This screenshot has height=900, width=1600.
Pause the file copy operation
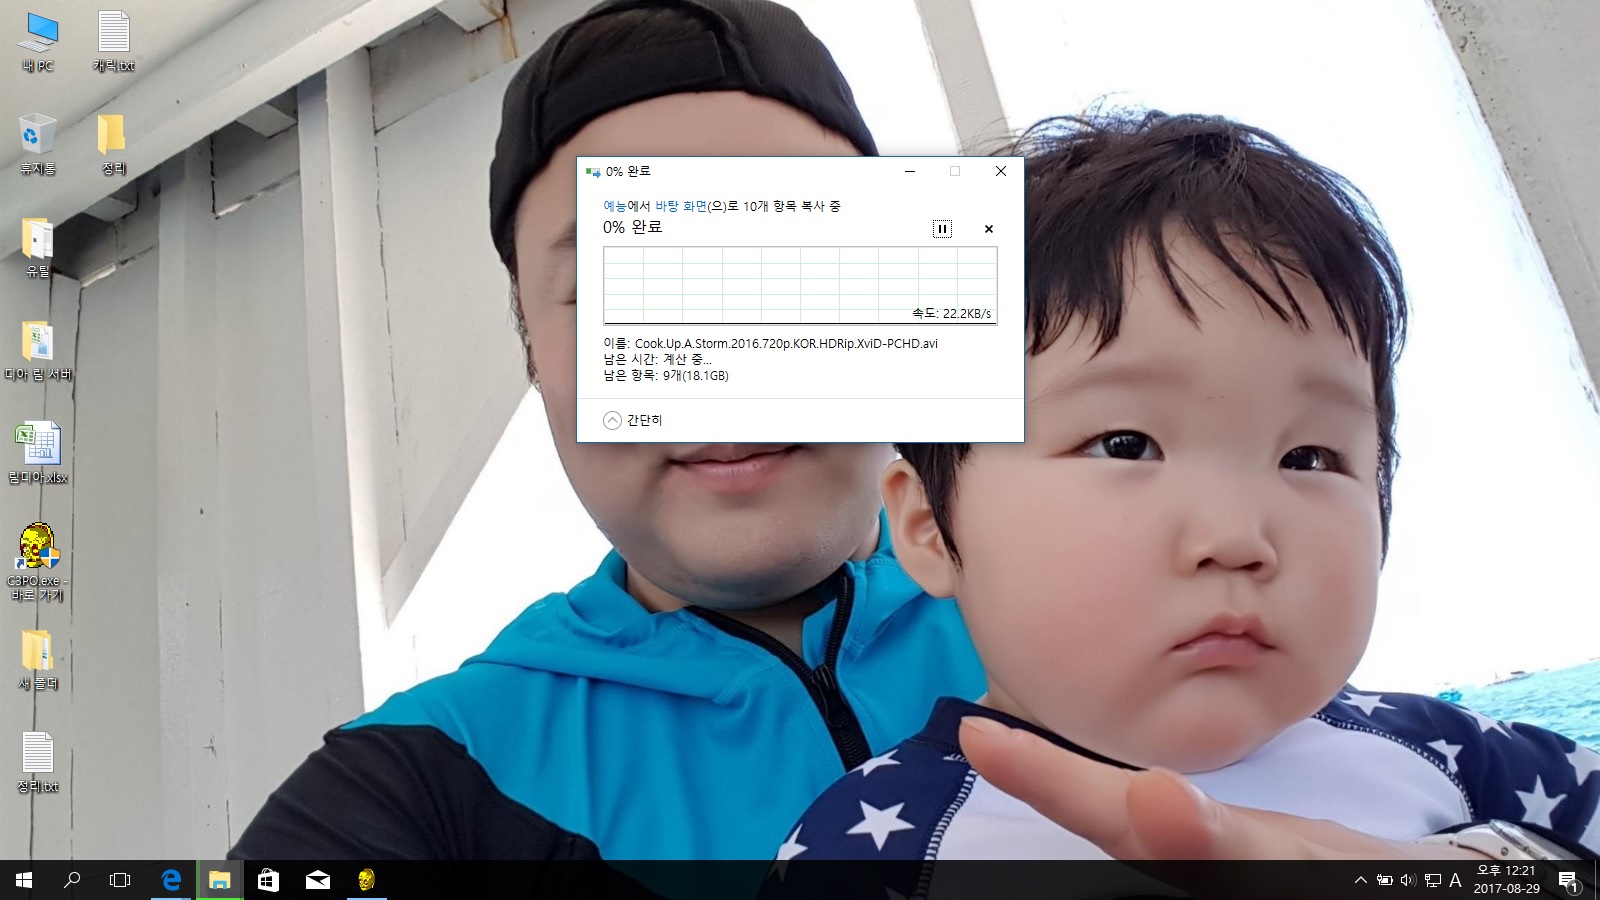[x=942, y=229]
